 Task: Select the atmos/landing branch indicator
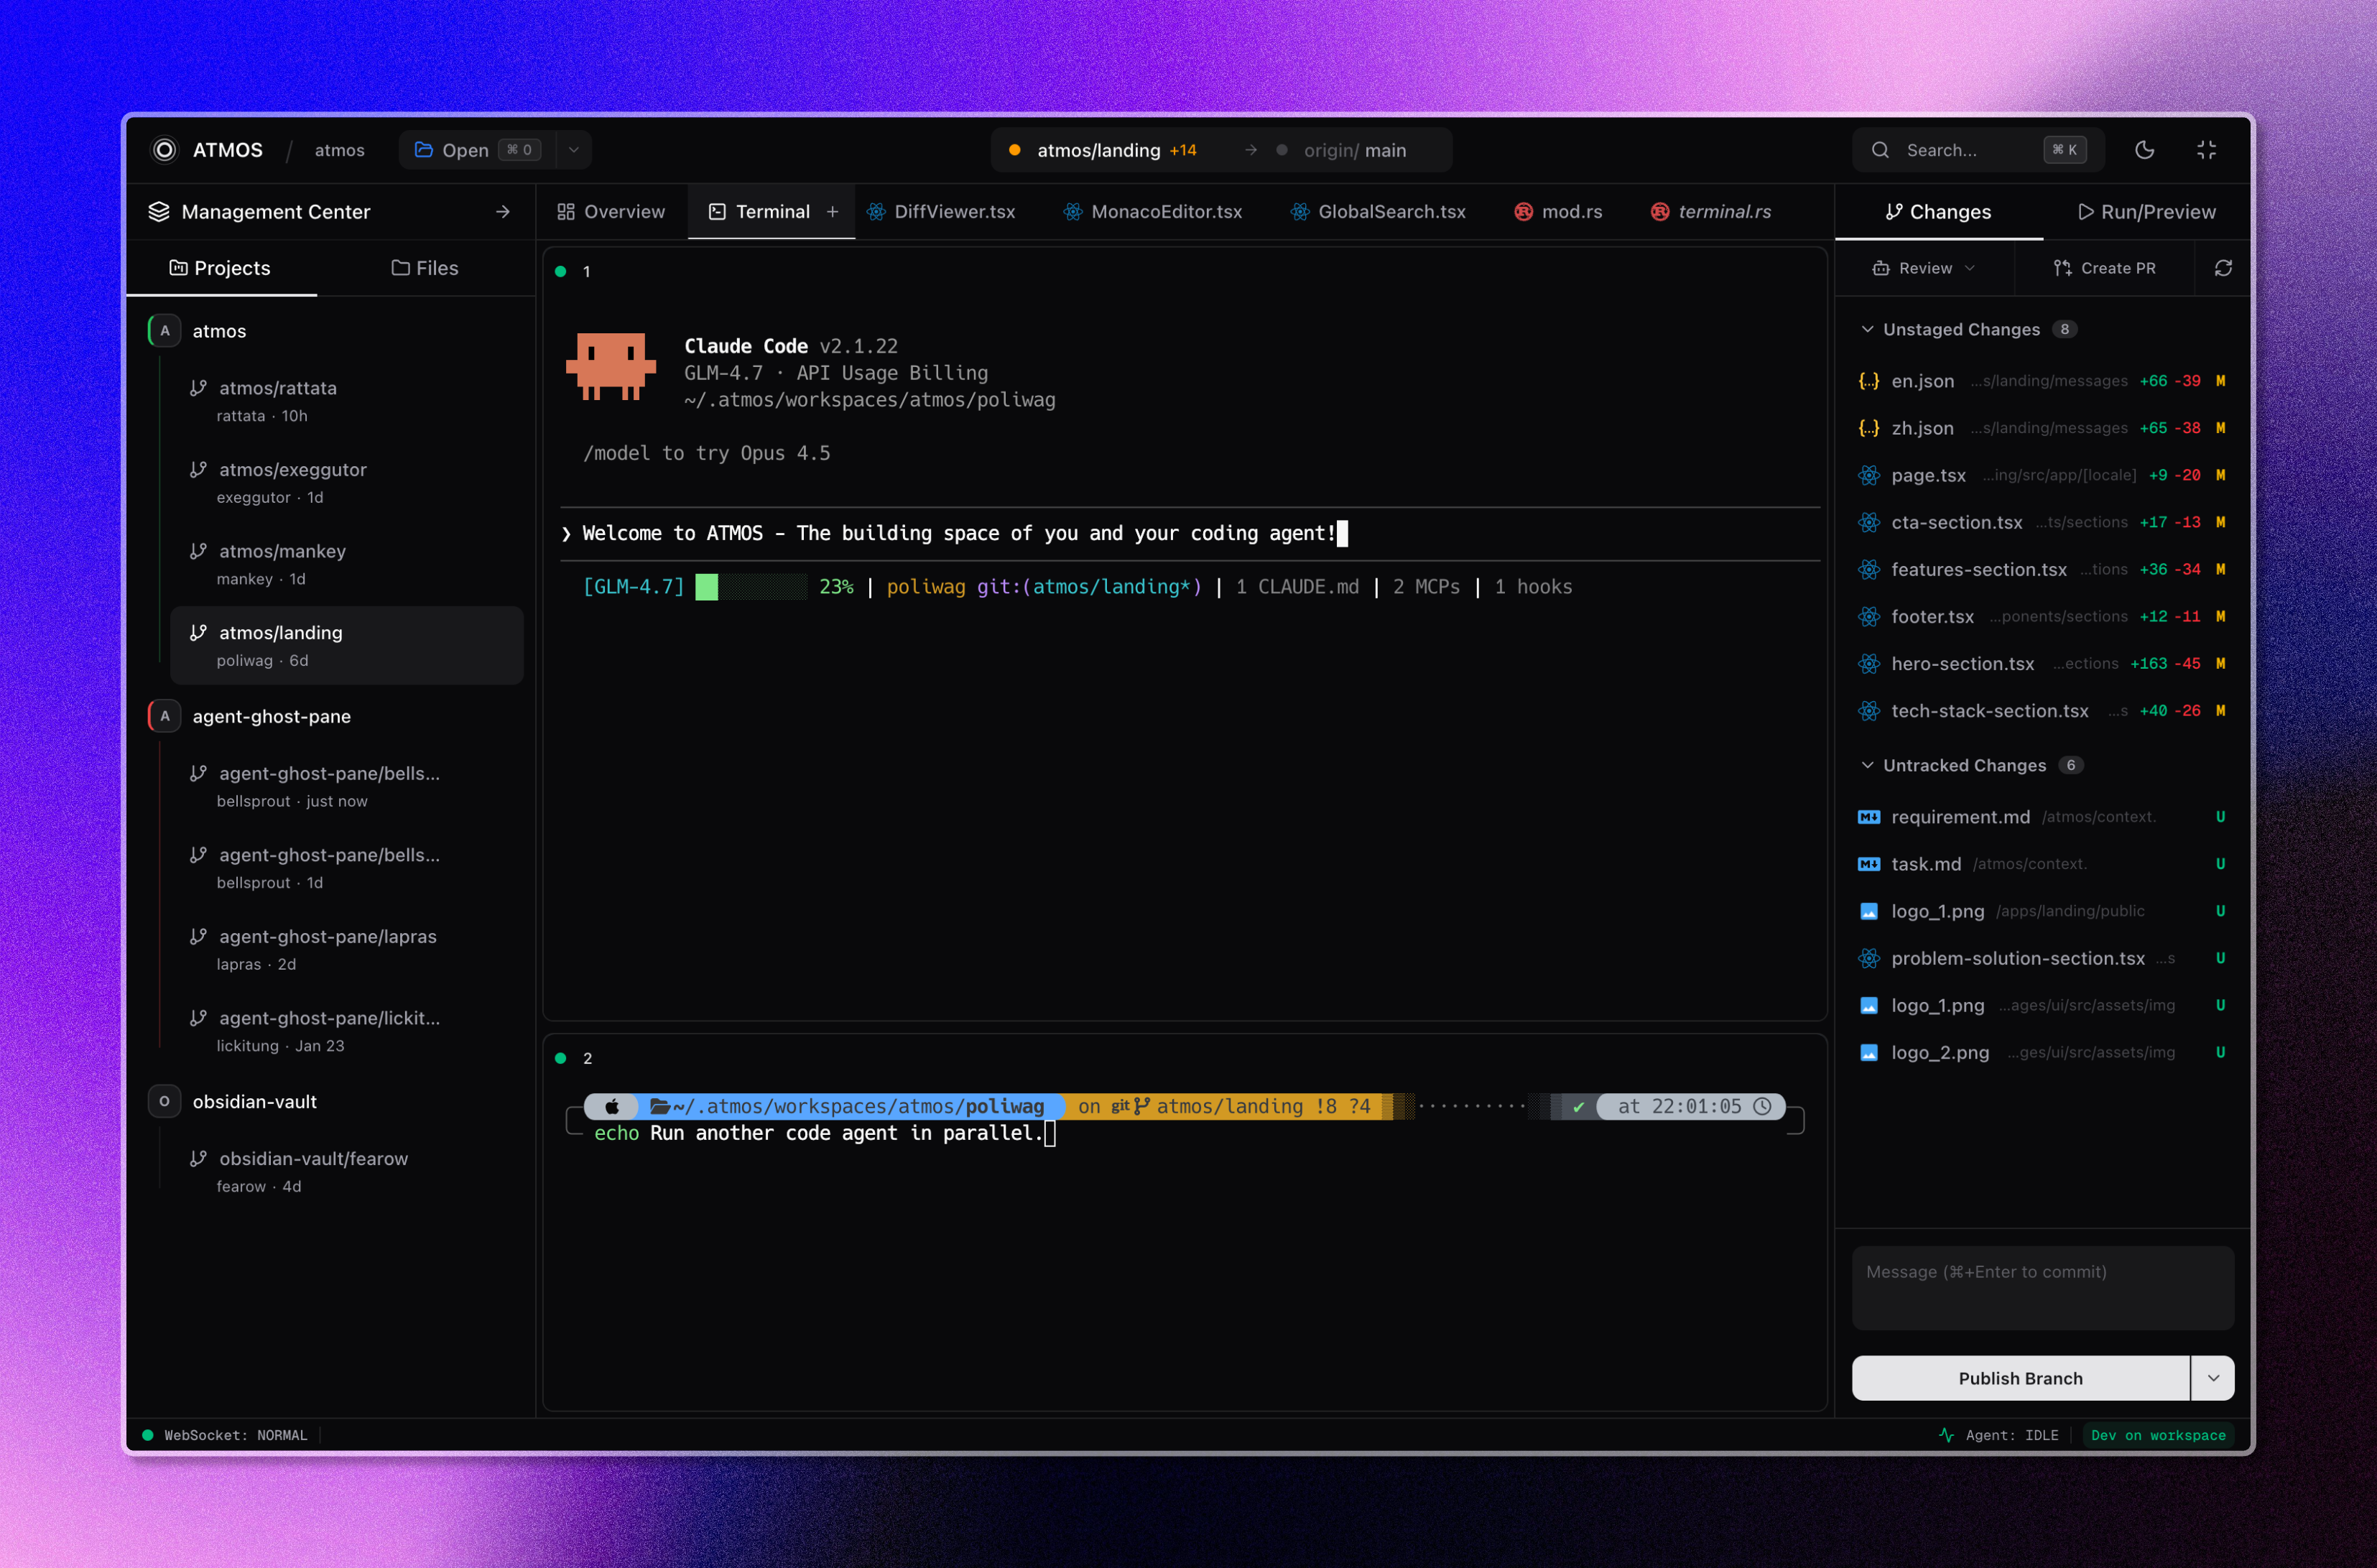click(x=1101, y=150)
